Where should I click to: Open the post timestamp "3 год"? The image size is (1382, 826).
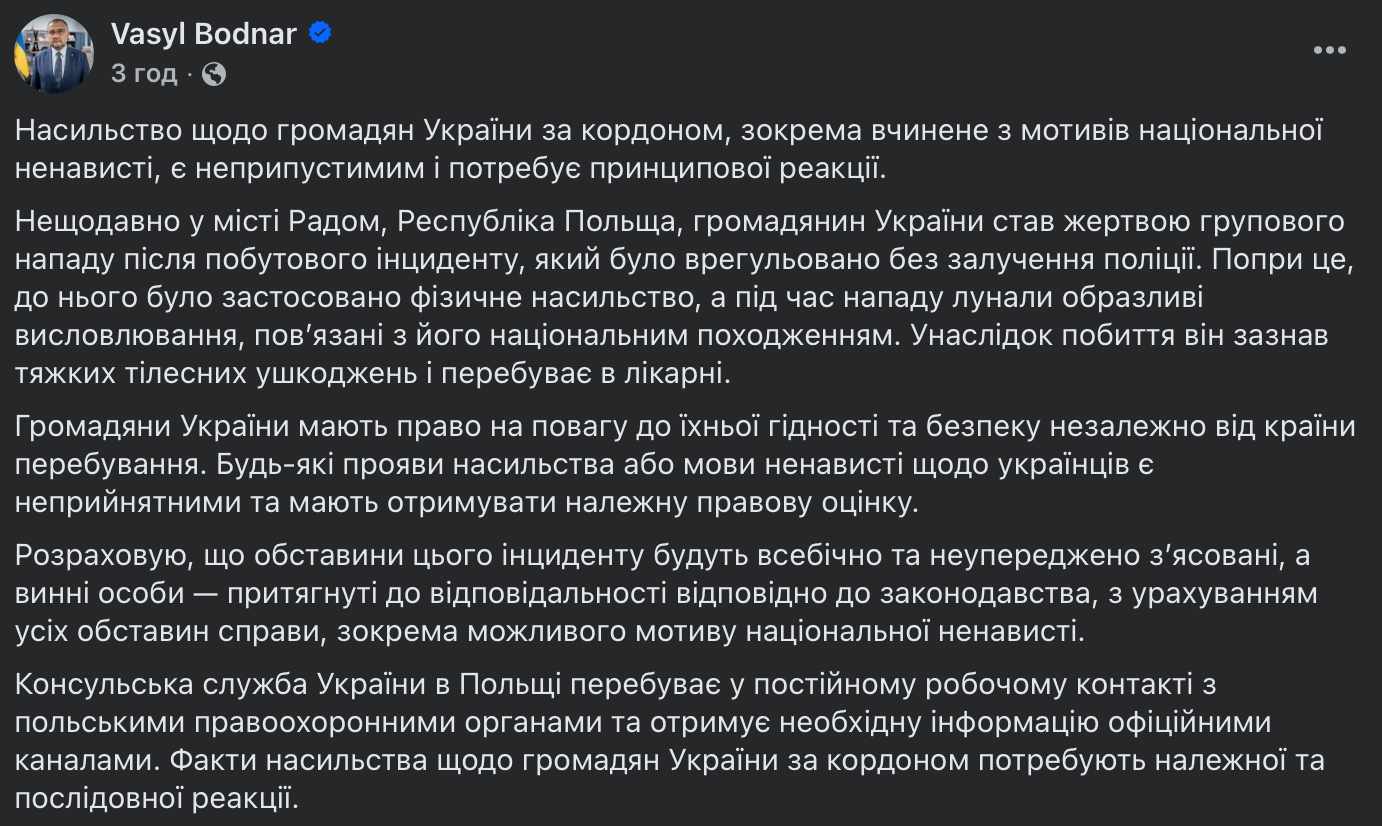coord(144,73)
